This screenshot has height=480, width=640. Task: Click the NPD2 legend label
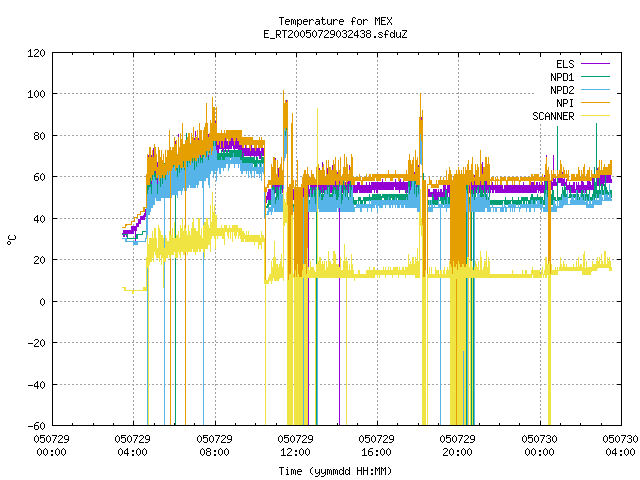(562, 90)
